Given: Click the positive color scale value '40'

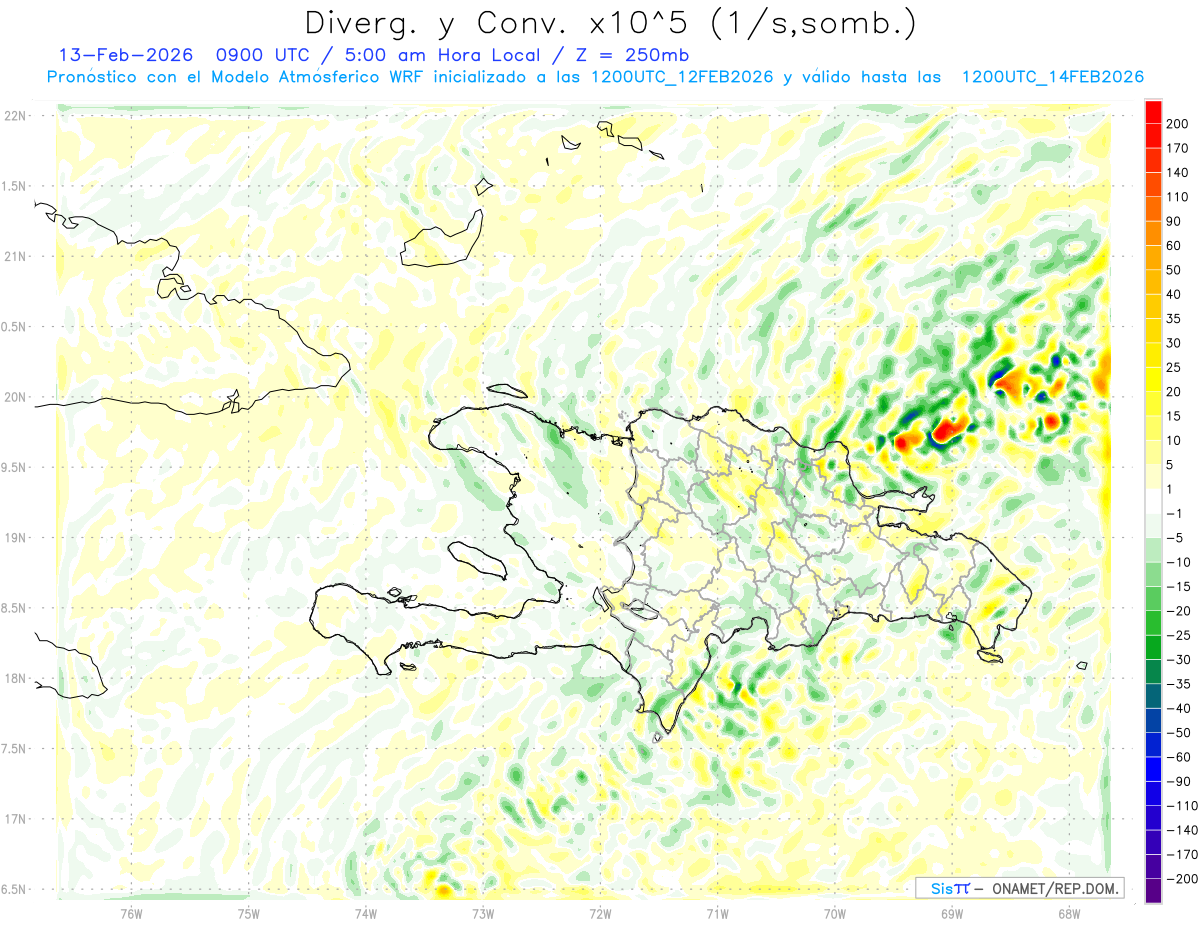Looking at the screenshot, I should click(1174, 294).
